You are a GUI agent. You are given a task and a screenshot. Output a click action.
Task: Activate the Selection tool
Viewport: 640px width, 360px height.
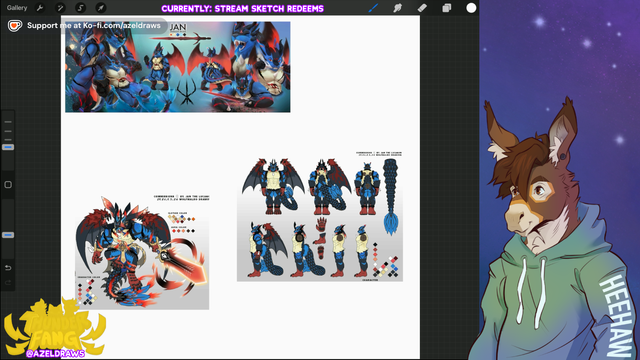[80, 8]
